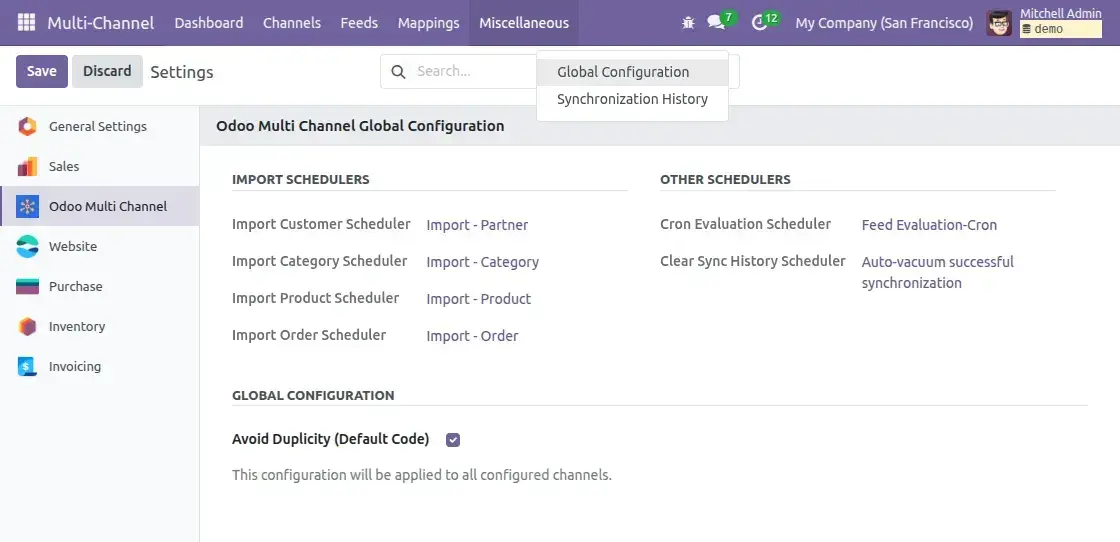Viewport: 1120px width, 542px height.
Task: Open My Company (San Francisco) switcher
Action: pyautogui.click(x=884, y=22)
